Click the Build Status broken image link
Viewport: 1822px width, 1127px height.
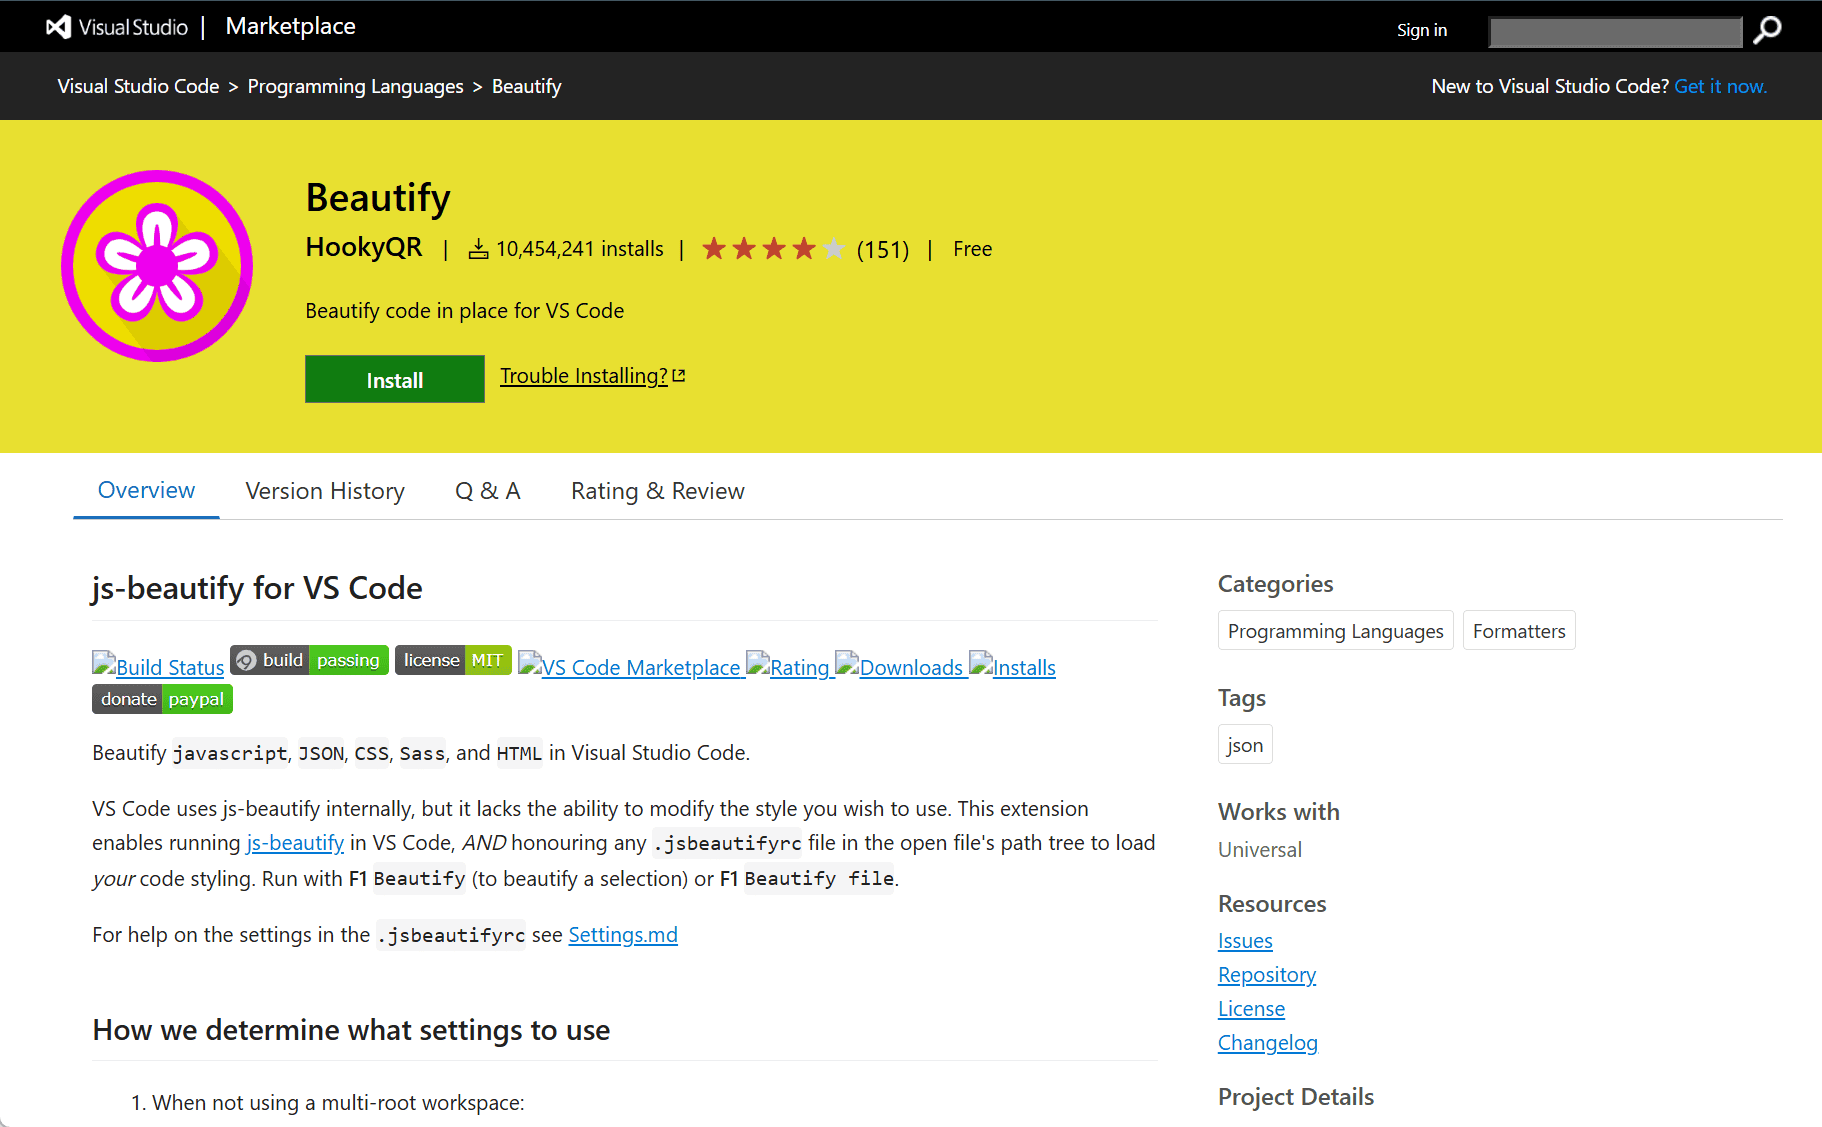click(x=158, y=667)
